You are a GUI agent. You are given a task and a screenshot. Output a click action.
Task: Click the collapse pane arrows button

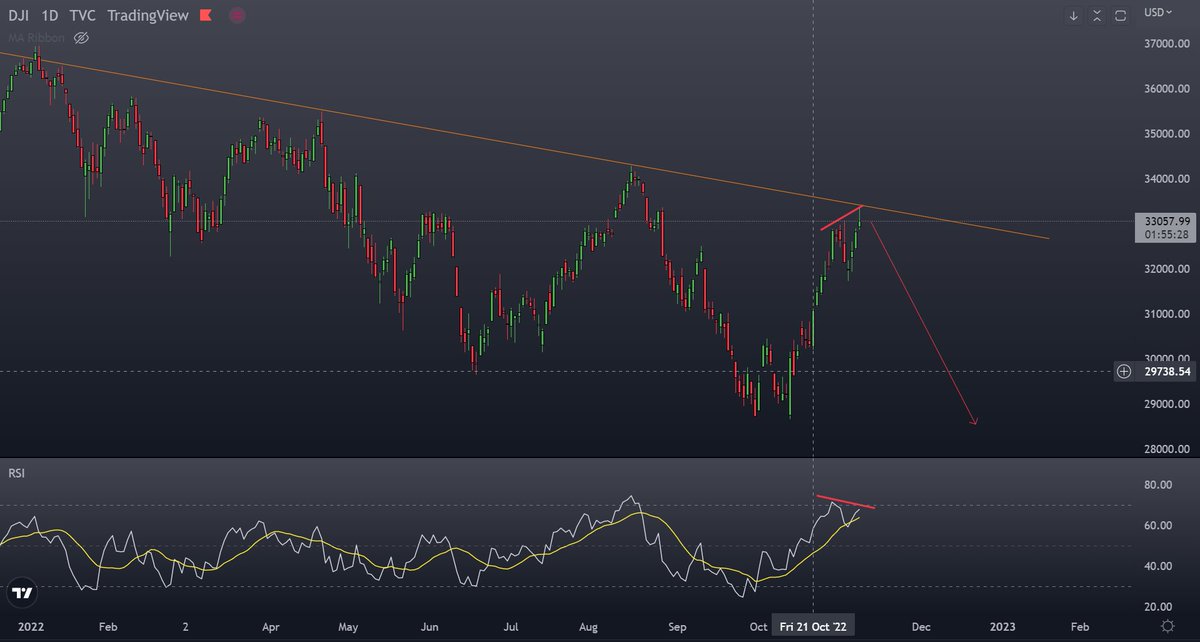coord(1097,15)
